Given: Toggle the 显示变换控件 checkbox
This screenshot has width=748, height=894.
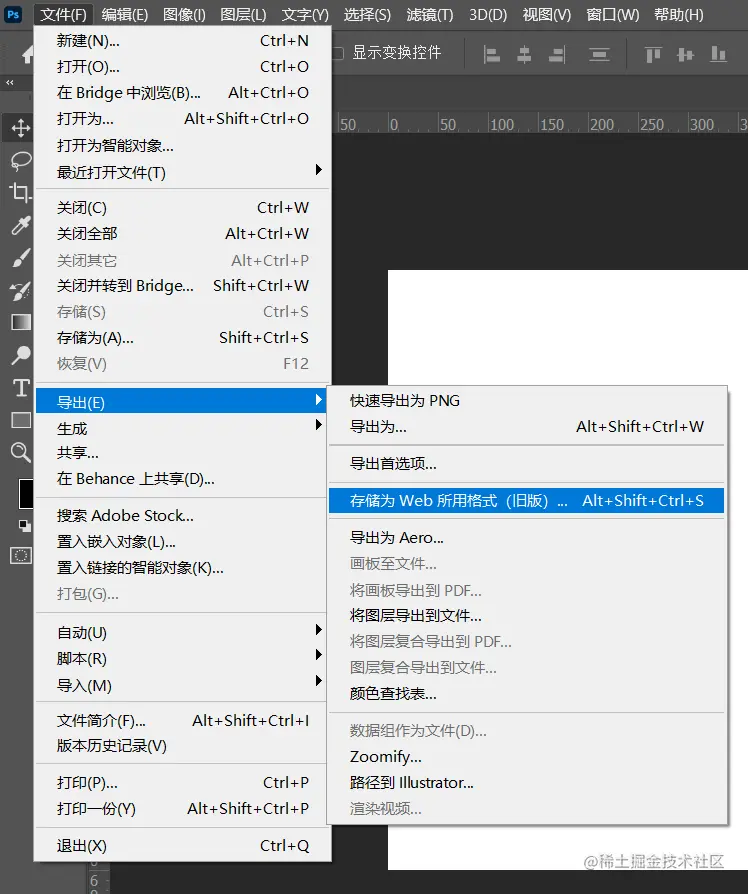Looking at the screenshot, I should click(x=338, y=53).
